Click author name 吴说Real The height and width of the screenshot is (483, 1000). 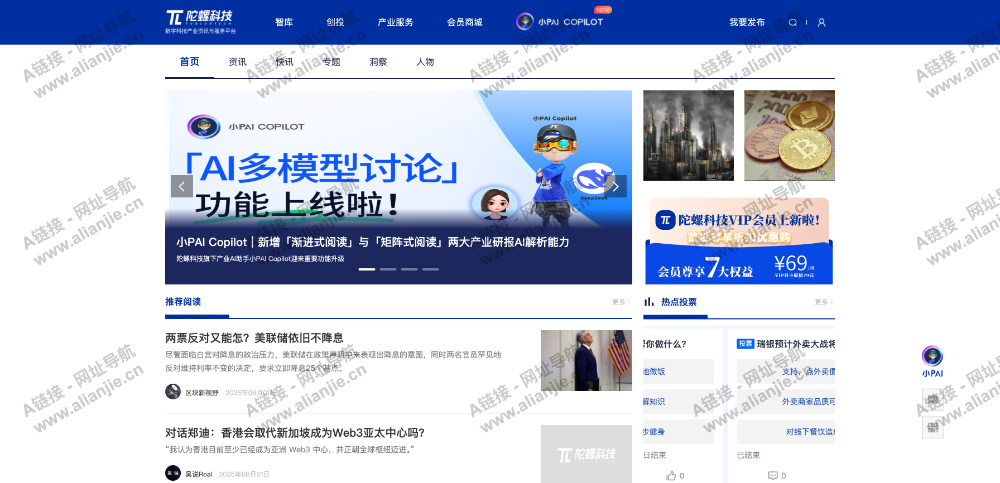click(198, 474)
